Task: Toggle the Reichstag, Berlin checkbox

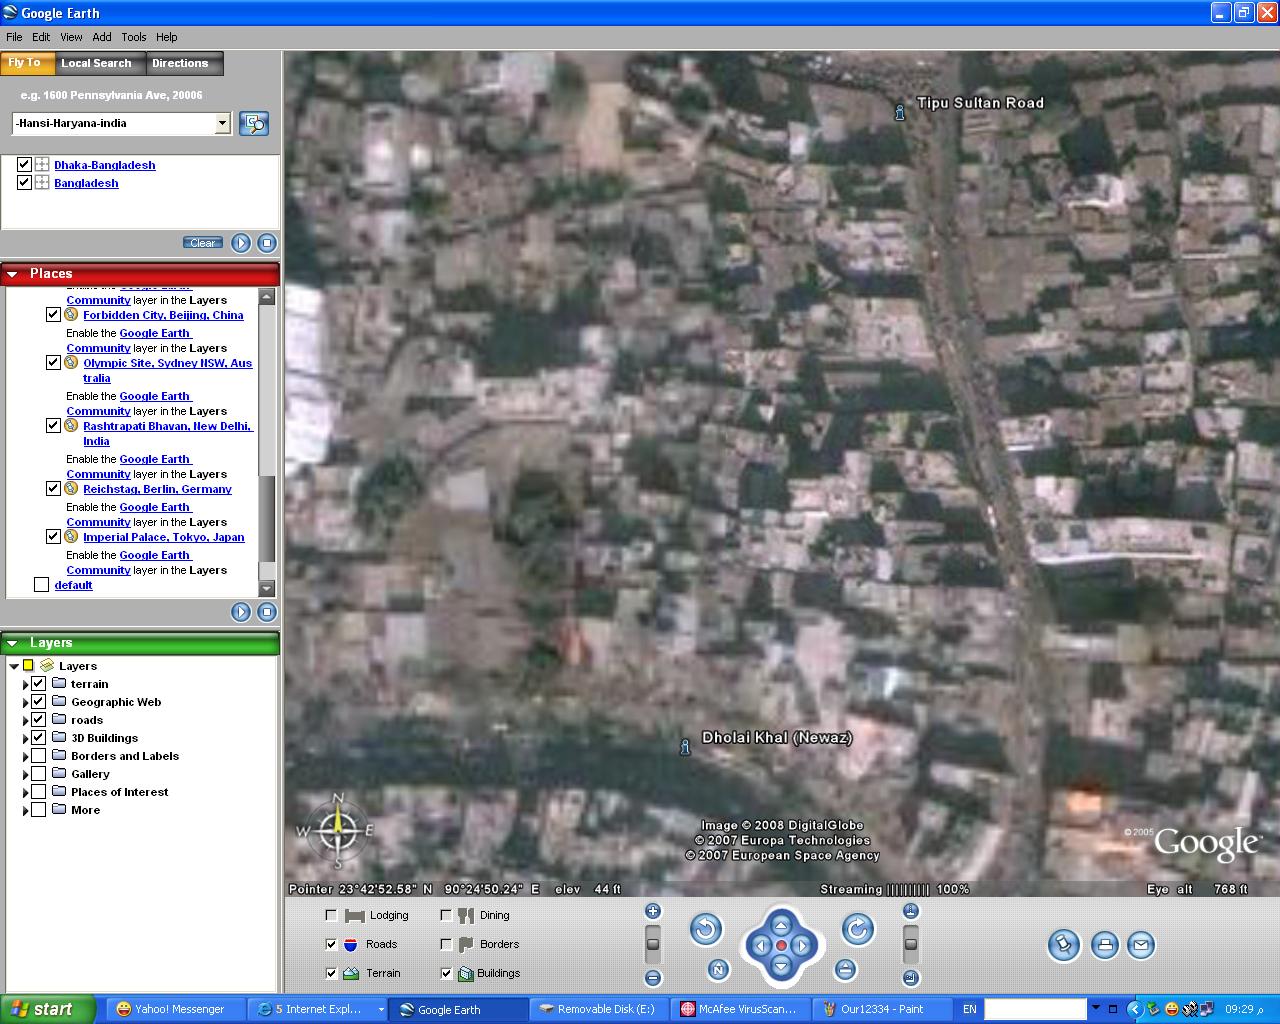Action: point(53,488)
